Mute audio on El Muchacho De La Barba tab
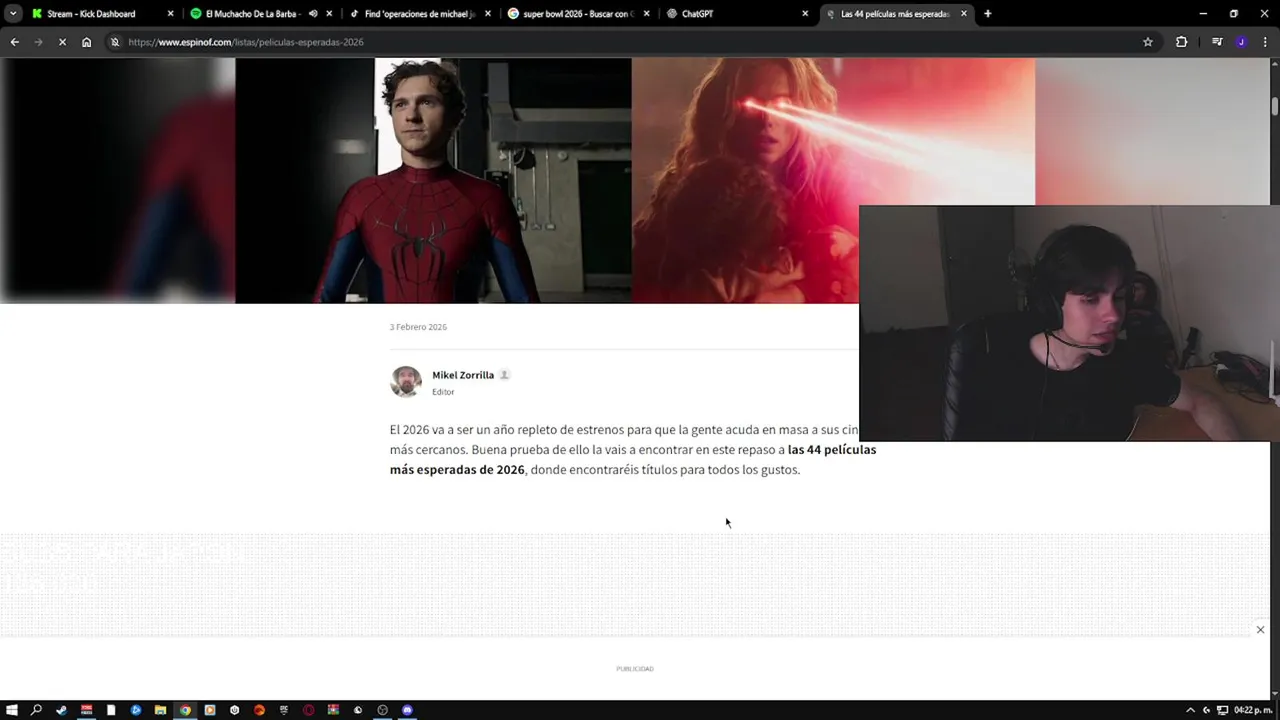This screenshot has width=1280, height=720. pos(313,14)
